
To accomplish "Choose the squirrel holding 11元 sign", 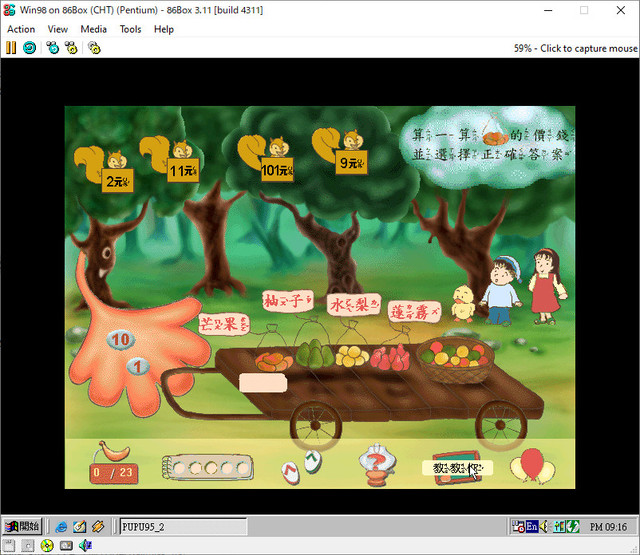I will pyautogui.click(x=170, y=159).
